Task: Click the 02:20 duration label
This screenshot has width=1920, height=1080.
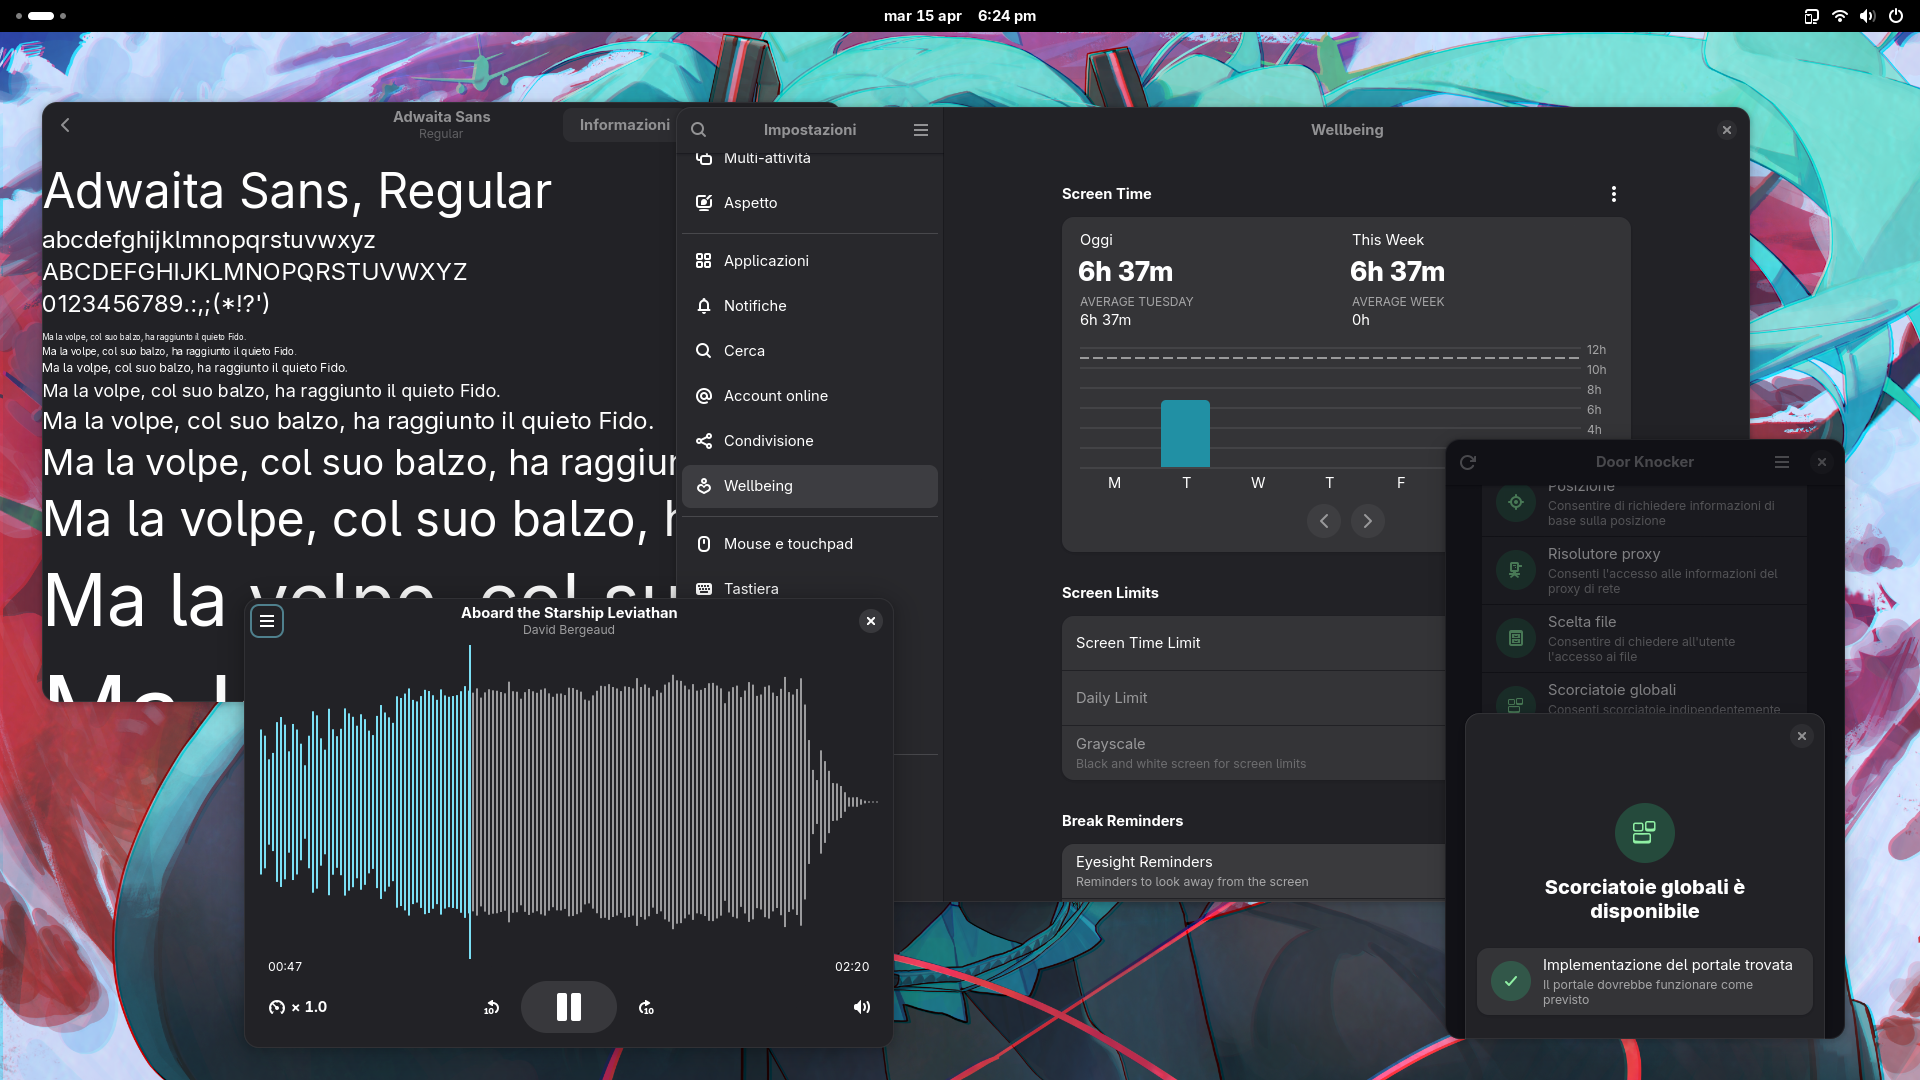Action: (852, 967)
